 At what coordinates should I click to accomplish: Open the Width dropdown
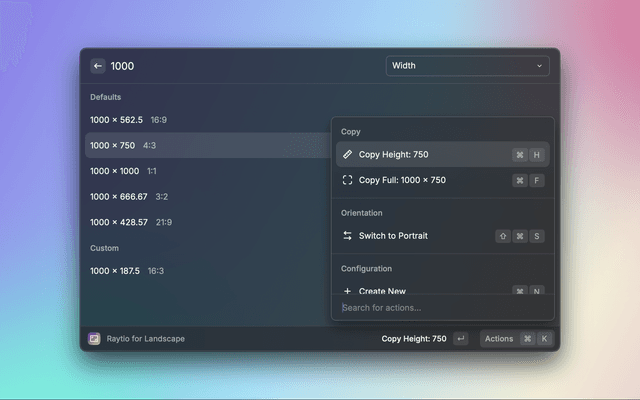[467, 66]
